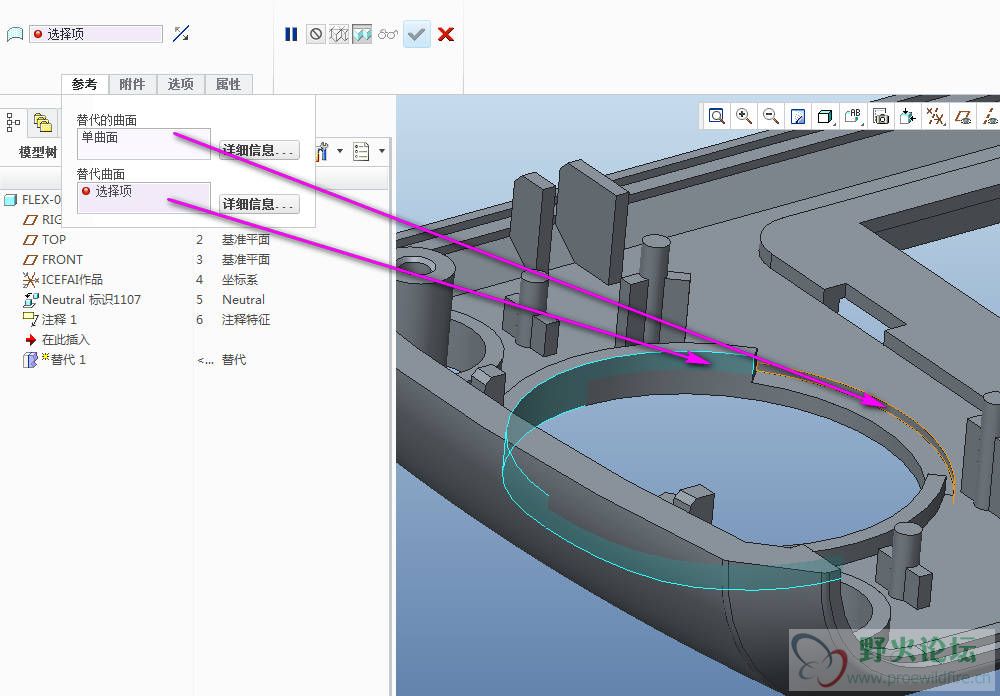Cancel the feature with the red X

point(446,34)
